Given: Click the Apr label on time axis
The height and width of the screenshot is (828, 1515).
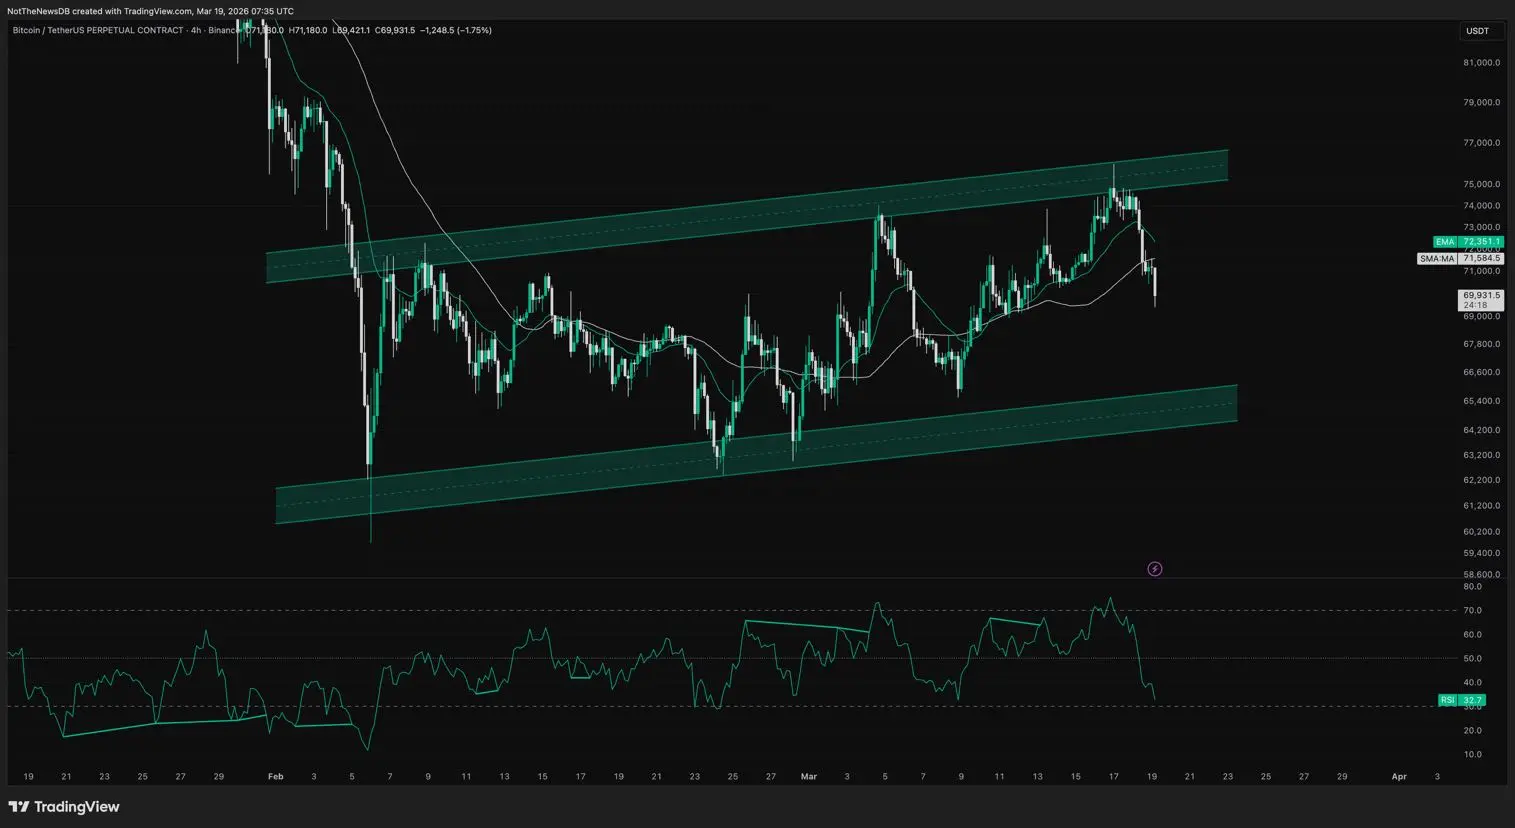Looking at the screenshot, I should click(1399, 776).
